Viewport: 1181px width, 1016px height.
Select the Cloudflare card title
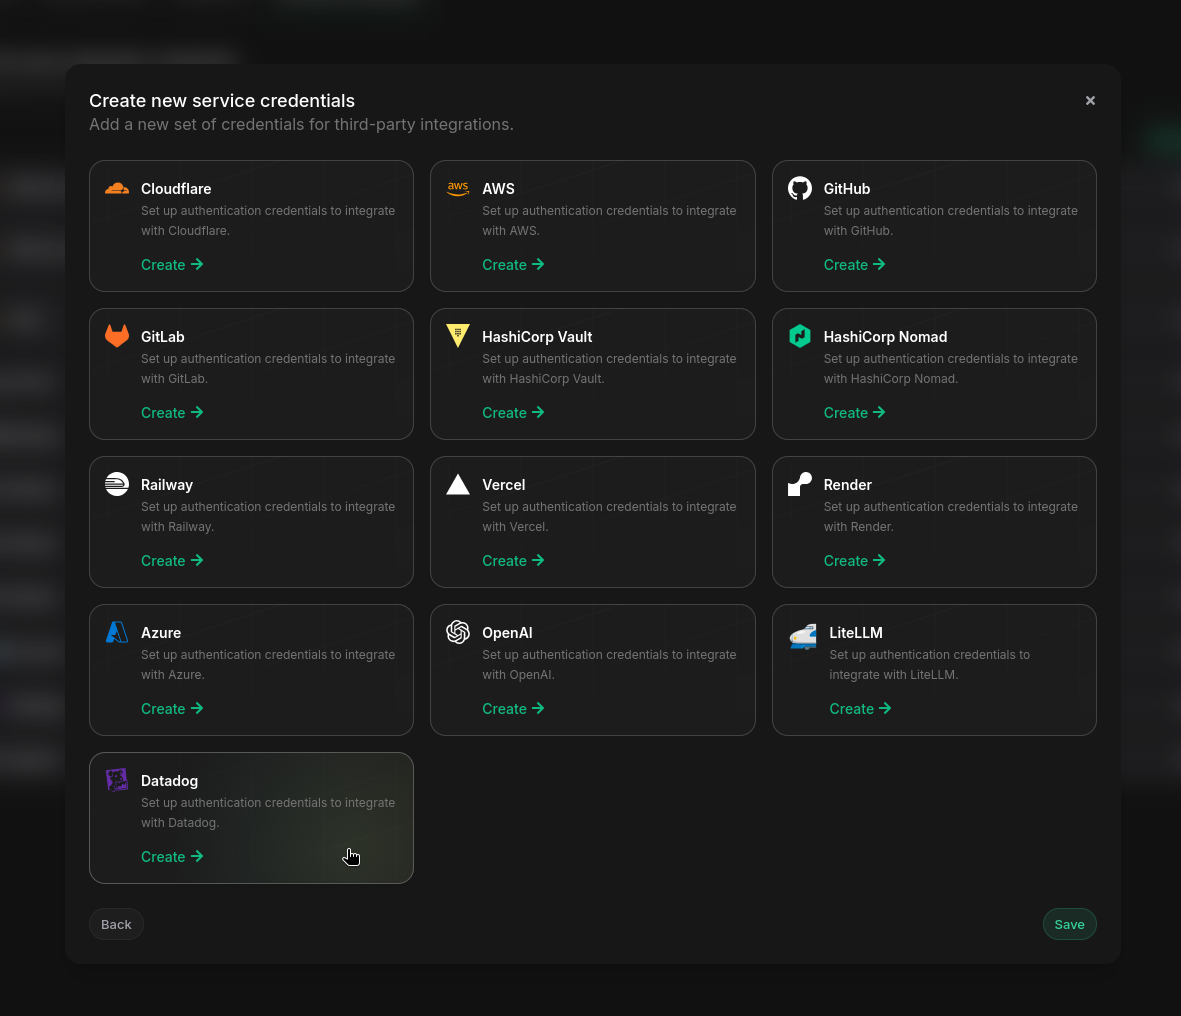point(176,189)
